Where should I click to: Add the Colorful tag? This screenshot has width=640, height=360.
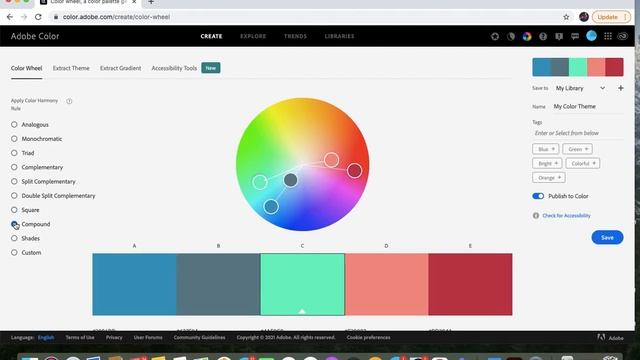[x=582, y=163]
